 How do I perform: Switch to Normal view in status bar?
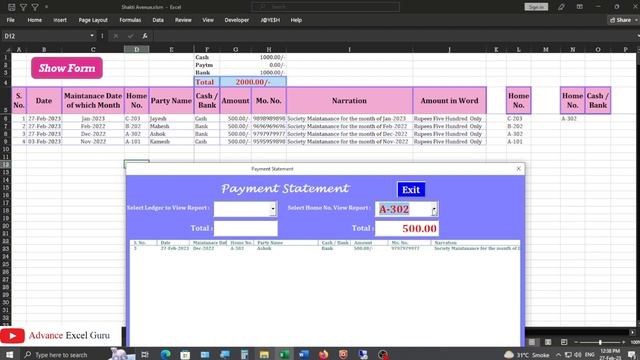click(x=531, y=342)
